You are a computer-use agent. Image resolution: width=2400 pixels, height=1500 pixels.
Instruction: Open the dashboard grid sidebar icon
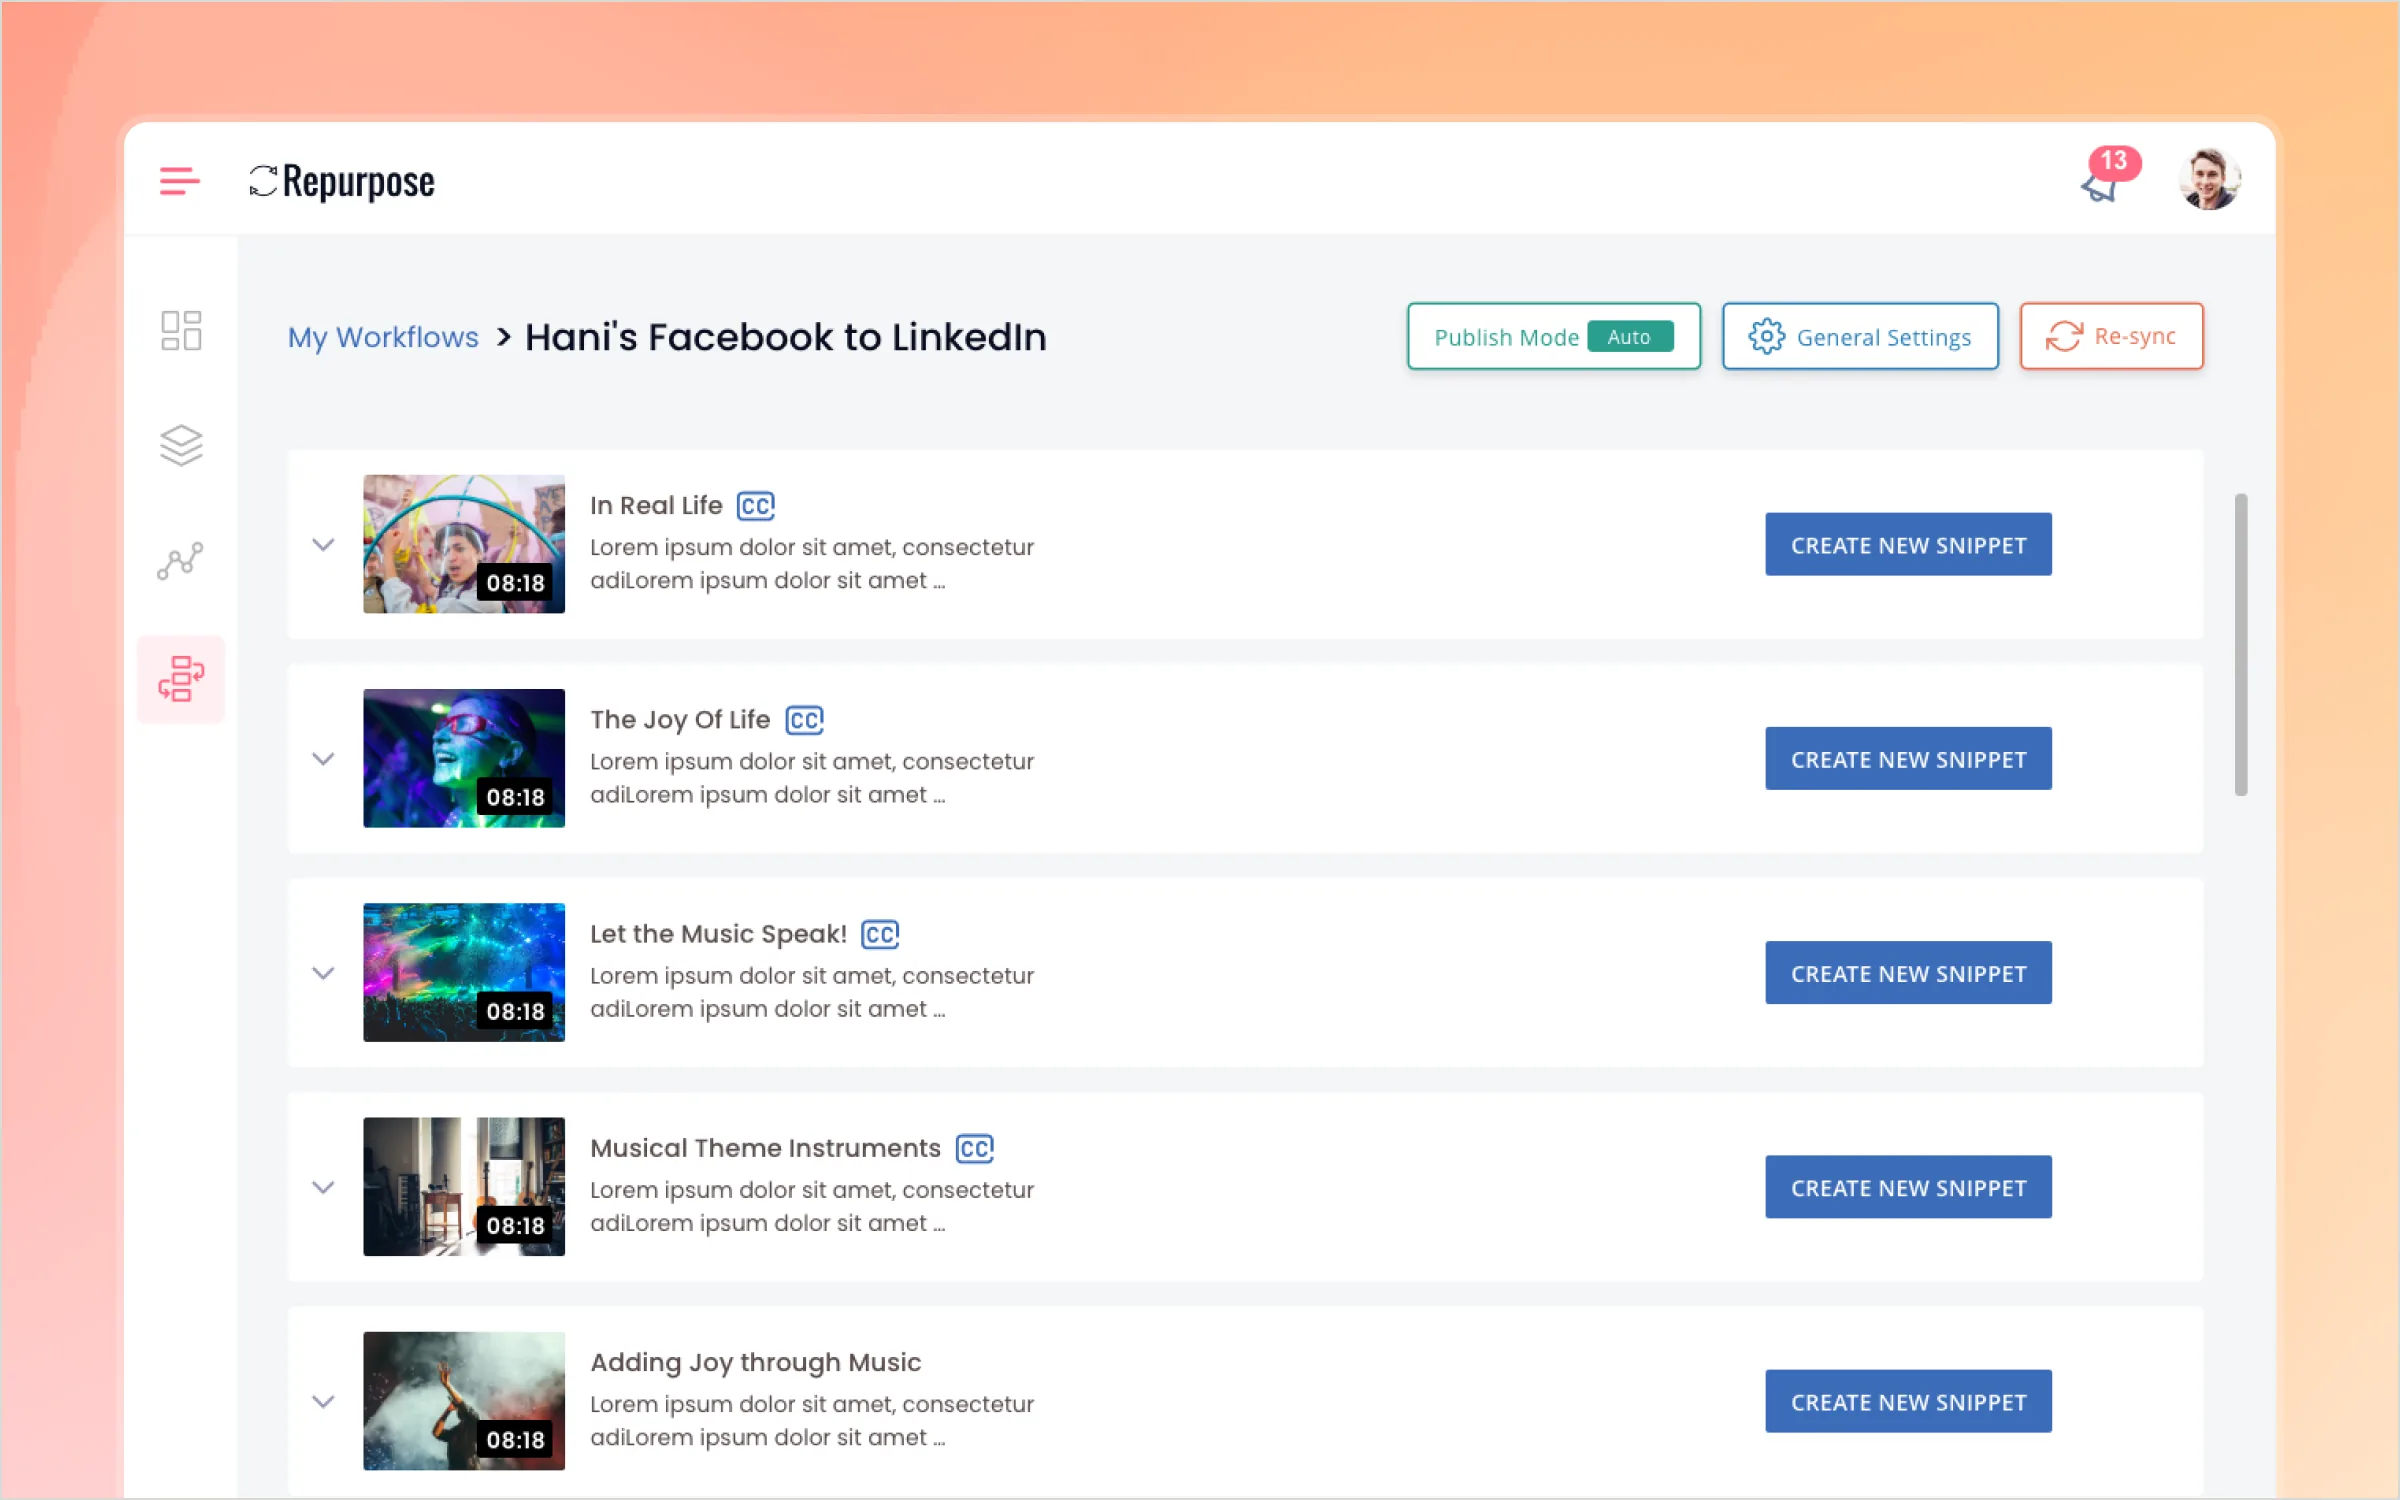tap(181, 330)
